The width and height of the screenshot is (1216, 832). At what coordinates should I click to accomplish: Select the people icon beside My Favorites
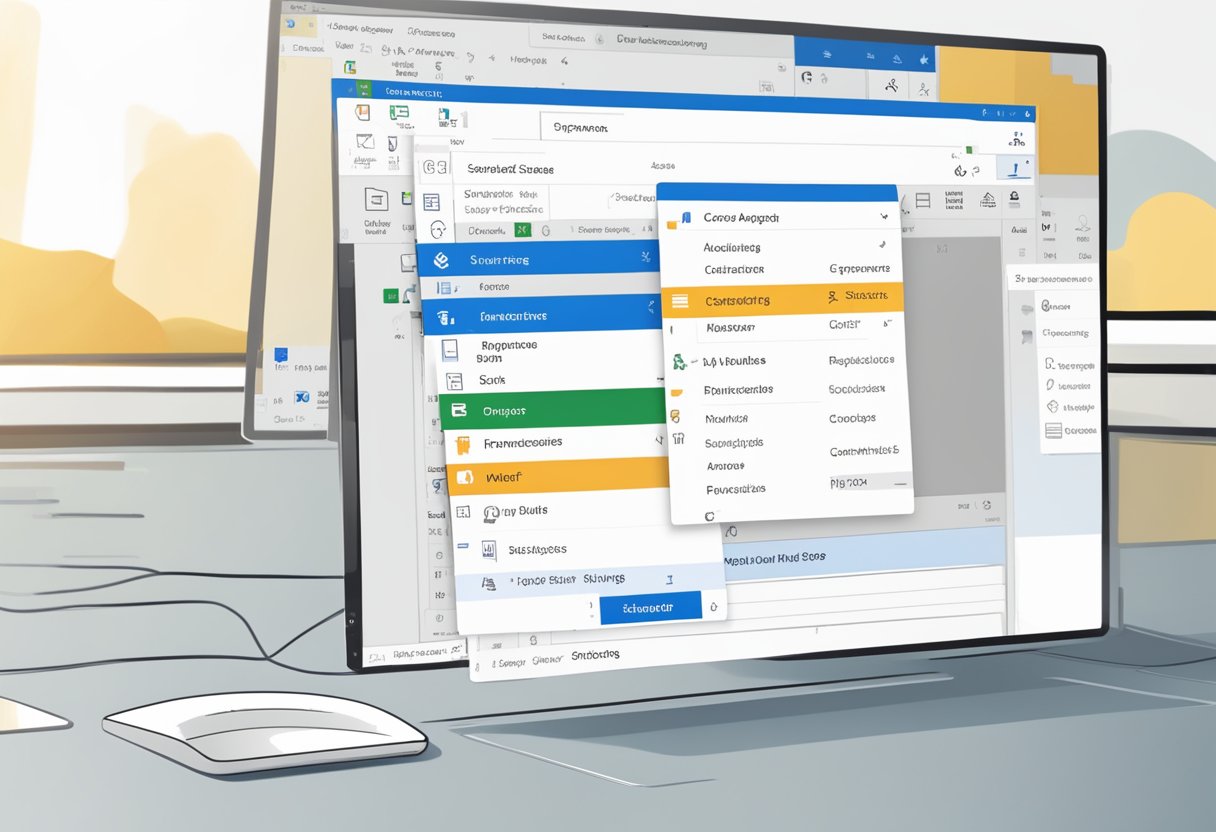coord(679,360)
